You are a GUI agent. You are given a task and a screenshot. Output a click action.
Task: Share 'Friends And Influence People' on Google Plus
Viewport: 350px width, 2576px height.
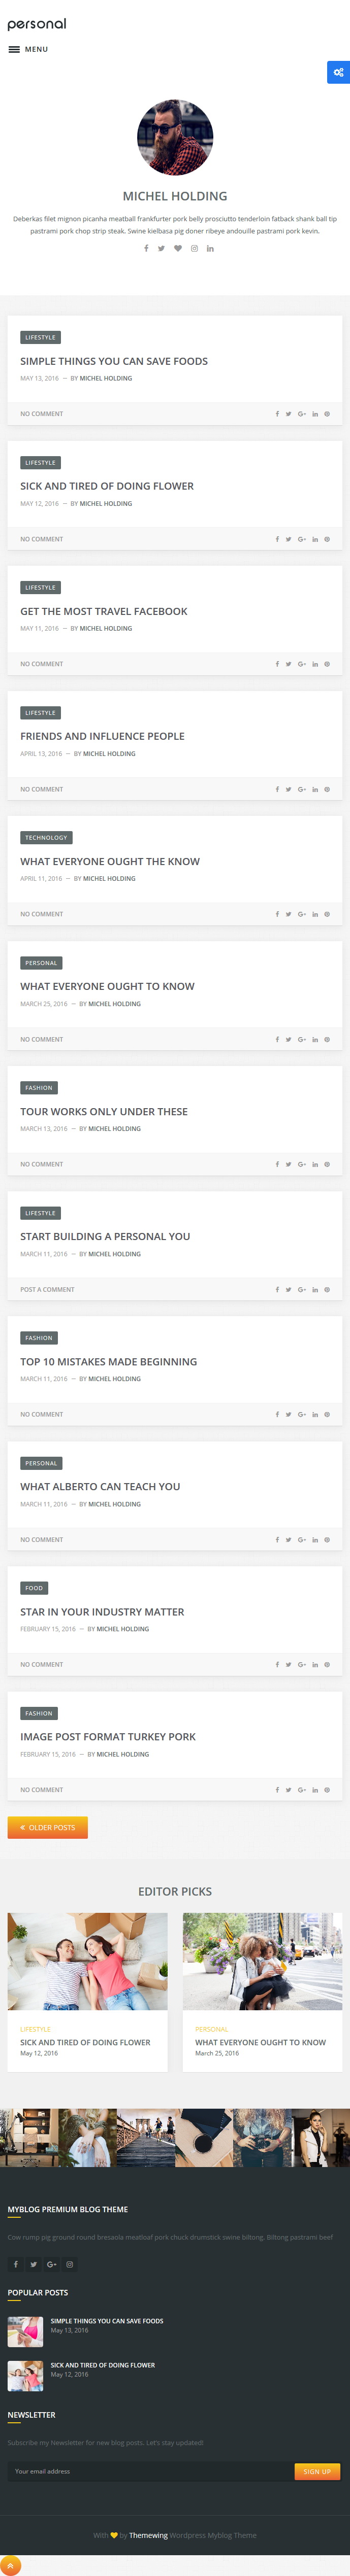(x=301, y=789)
